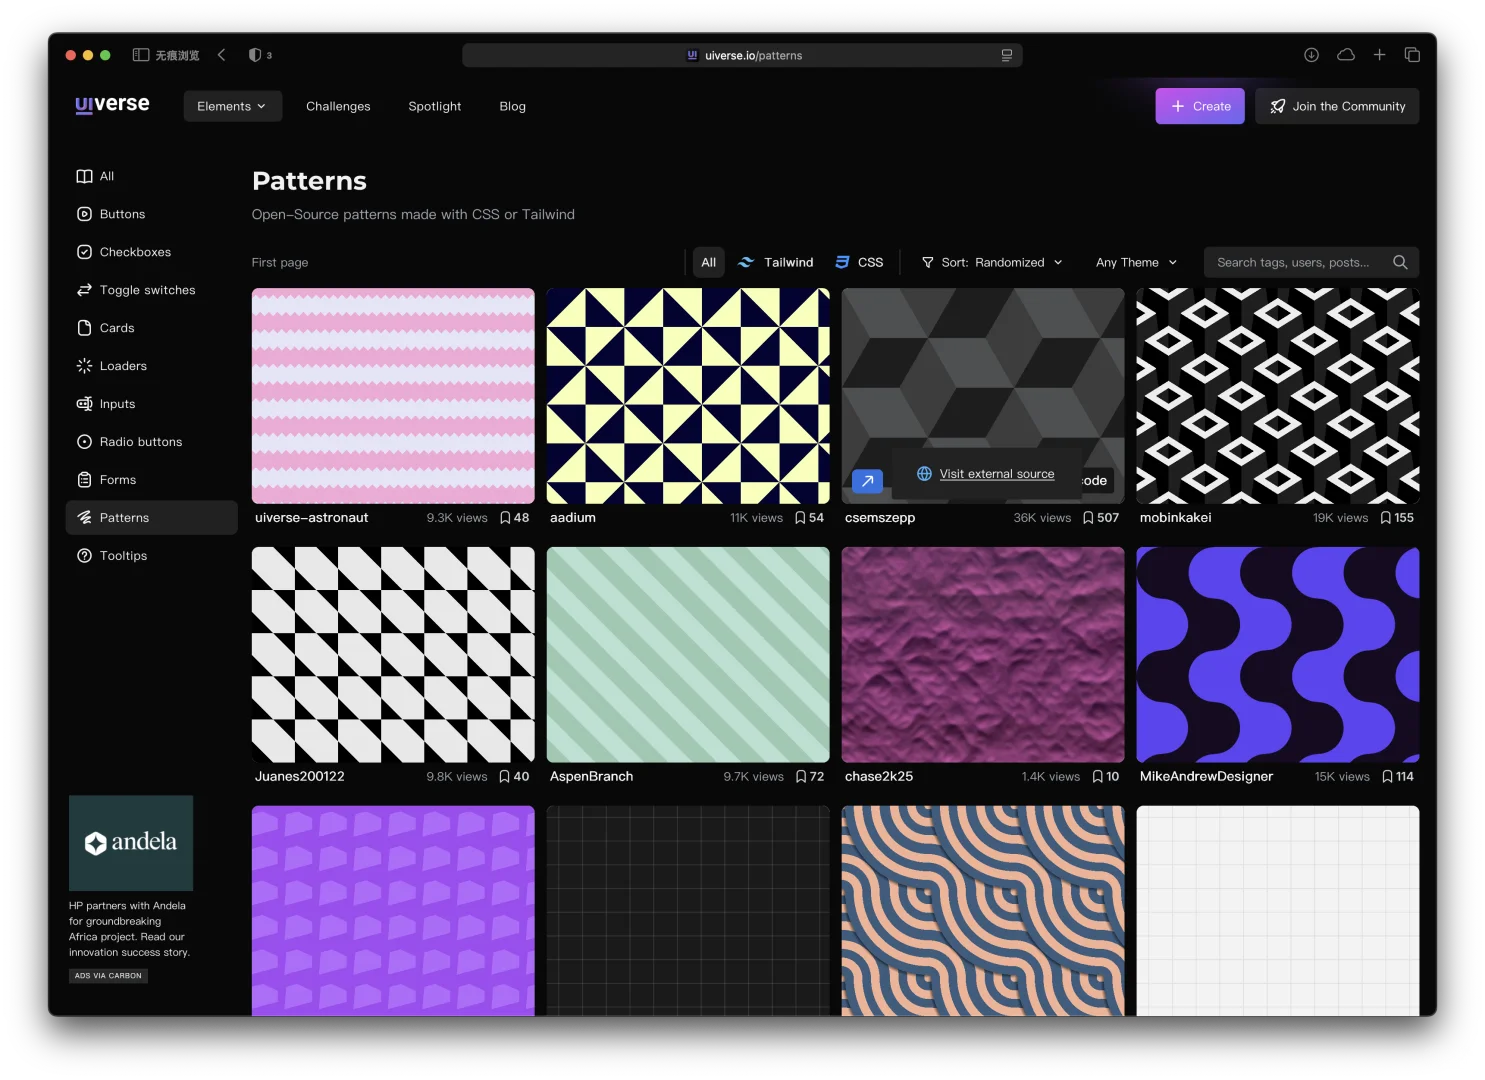Go to Challenges page
Image resolution: width=1485 pixels, height=1080 pixels.
point(338,106)
